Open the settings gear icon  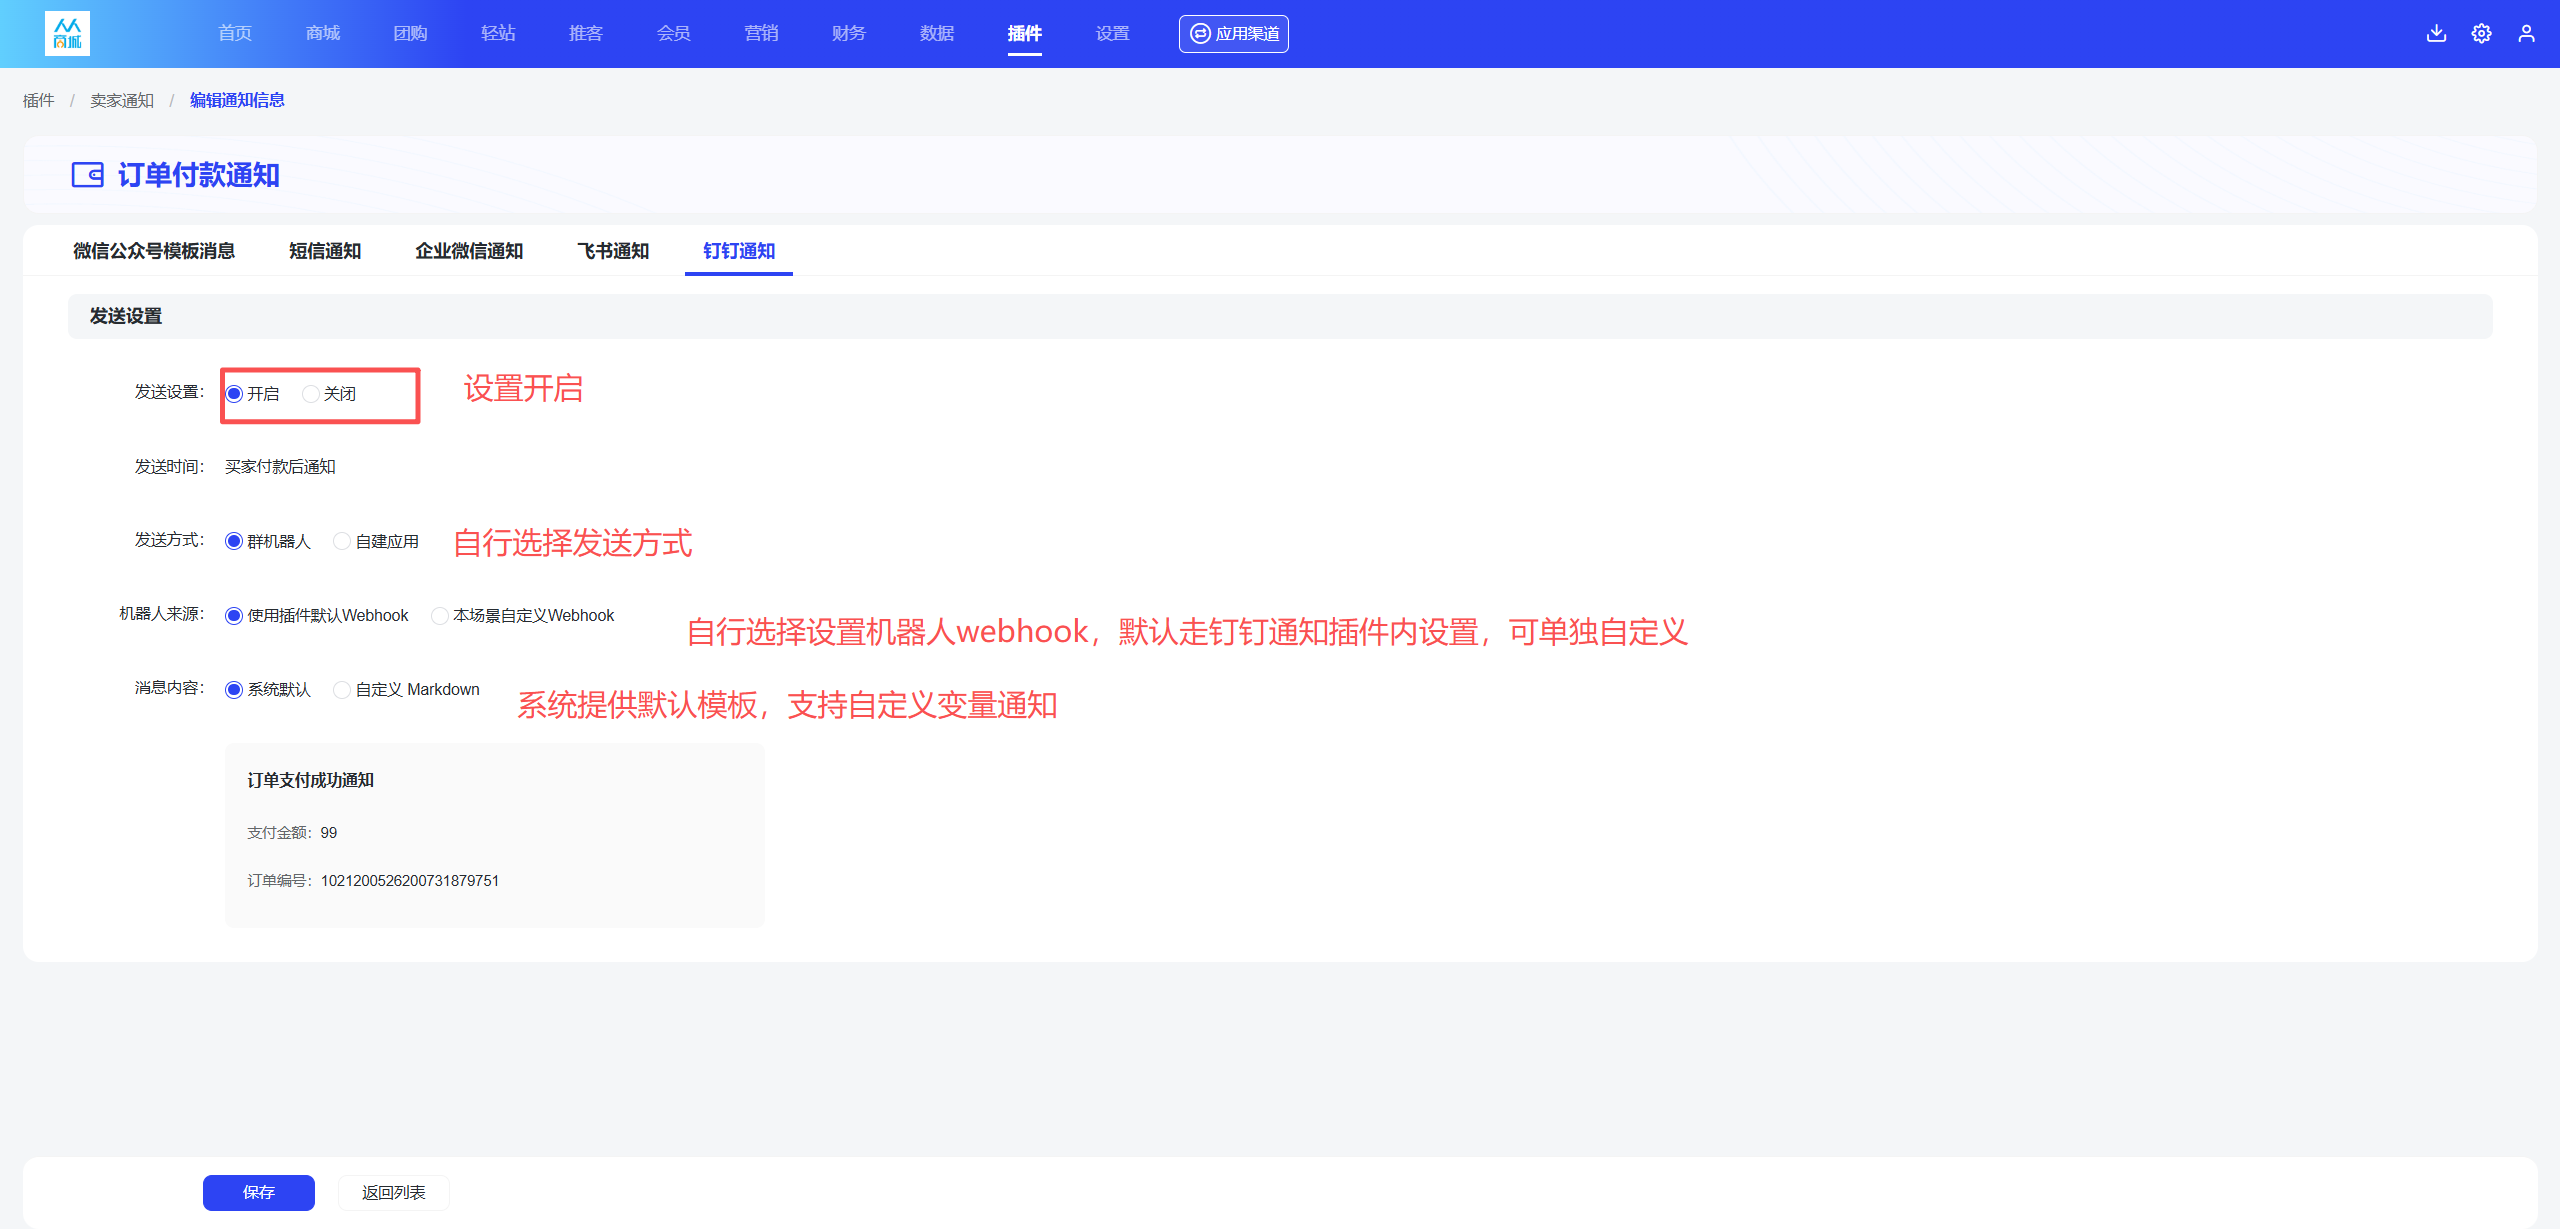click(x=2481, y=33)
